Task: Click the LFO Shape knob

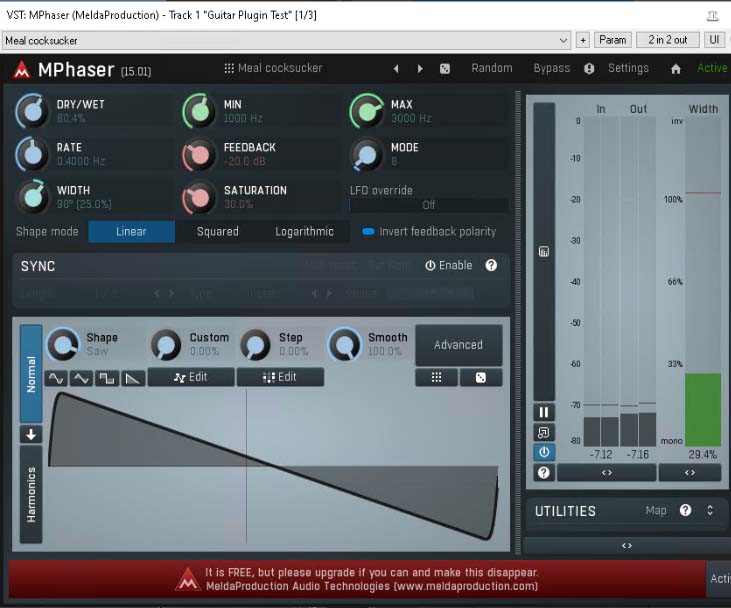Action: point(63,345)
